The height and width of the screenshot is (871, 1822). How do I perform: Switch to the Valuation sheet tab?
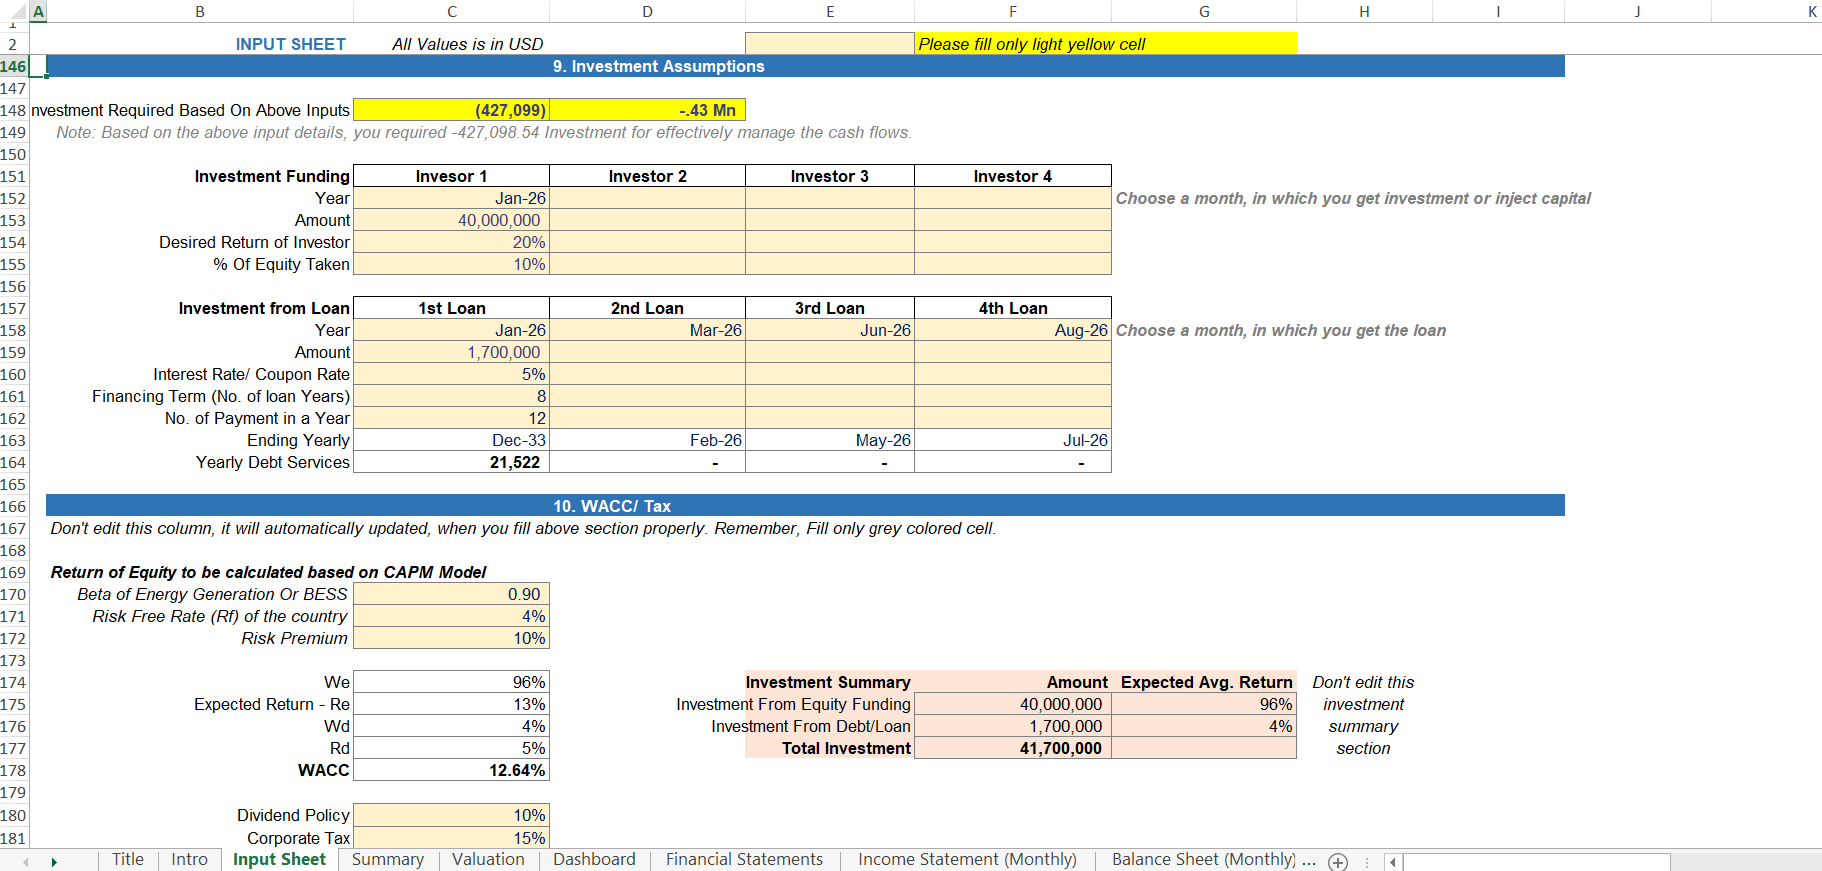(x=488, y=859)
